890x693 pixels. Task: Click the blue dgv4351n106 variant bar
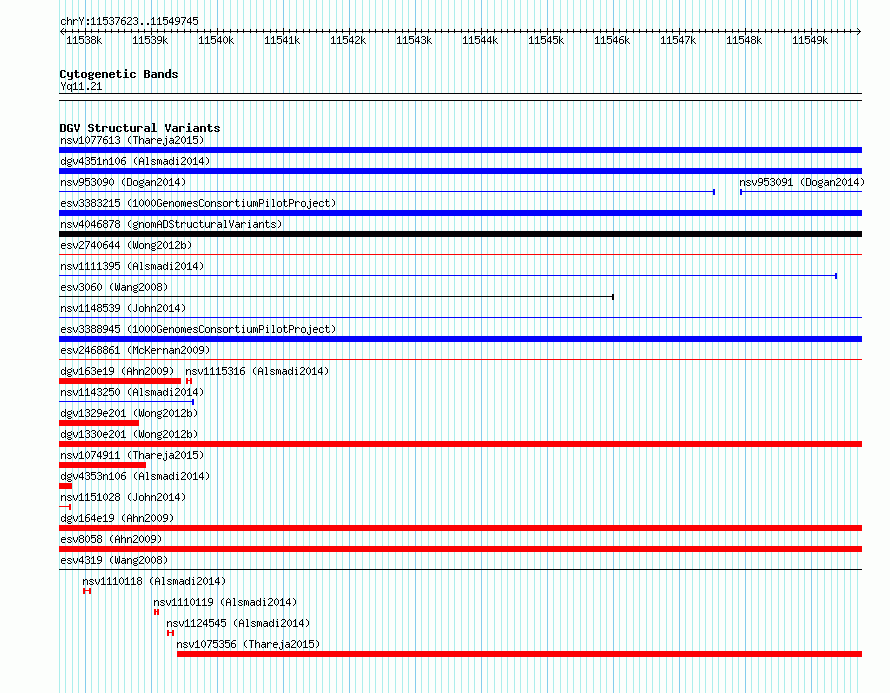(460, 171)
